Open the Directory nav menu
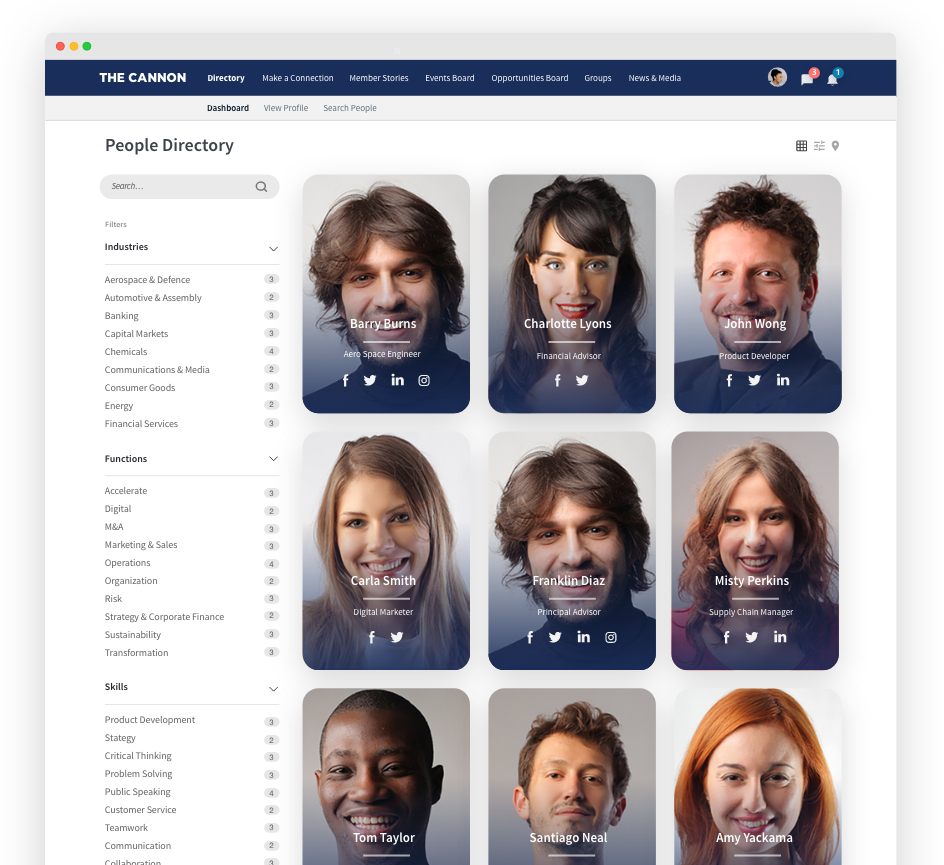 [226, 78]
